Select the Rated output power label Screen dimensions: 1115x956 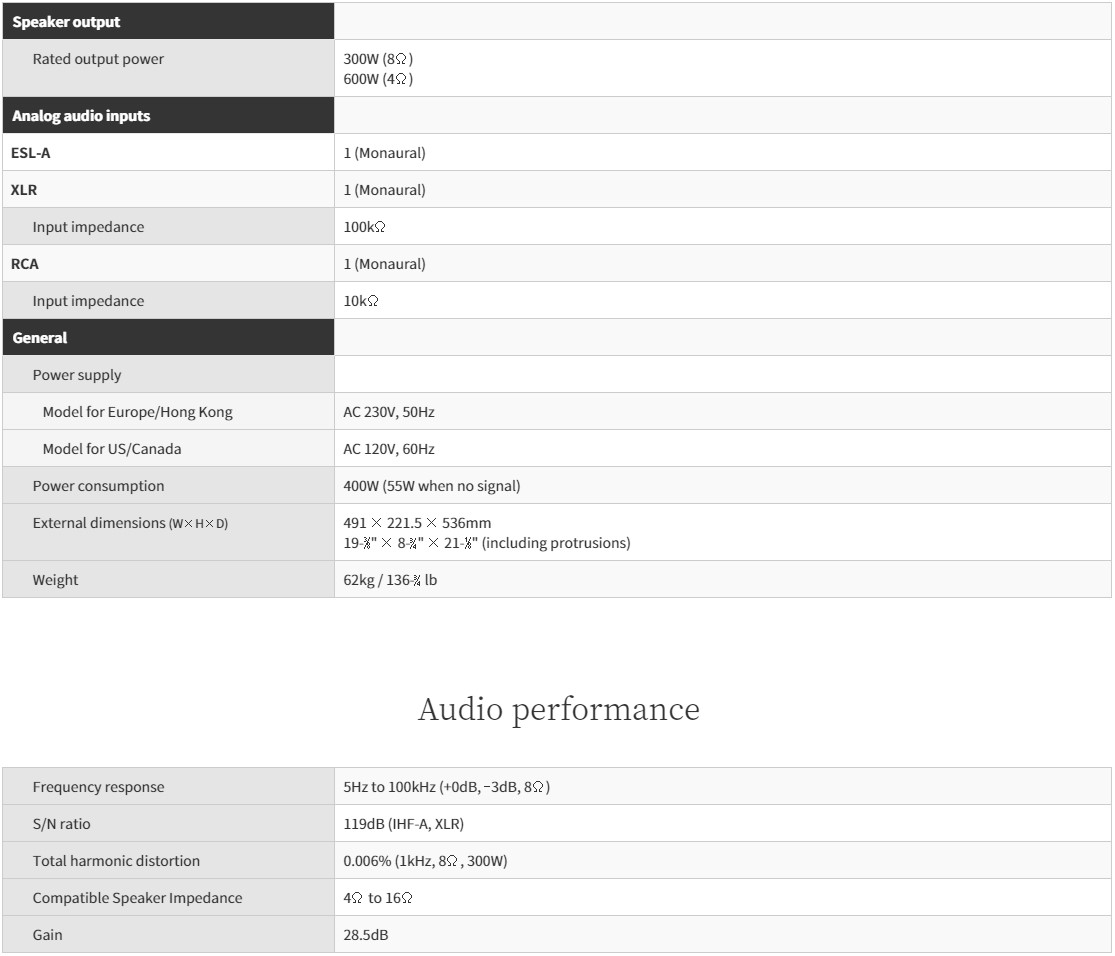point(98,59)
